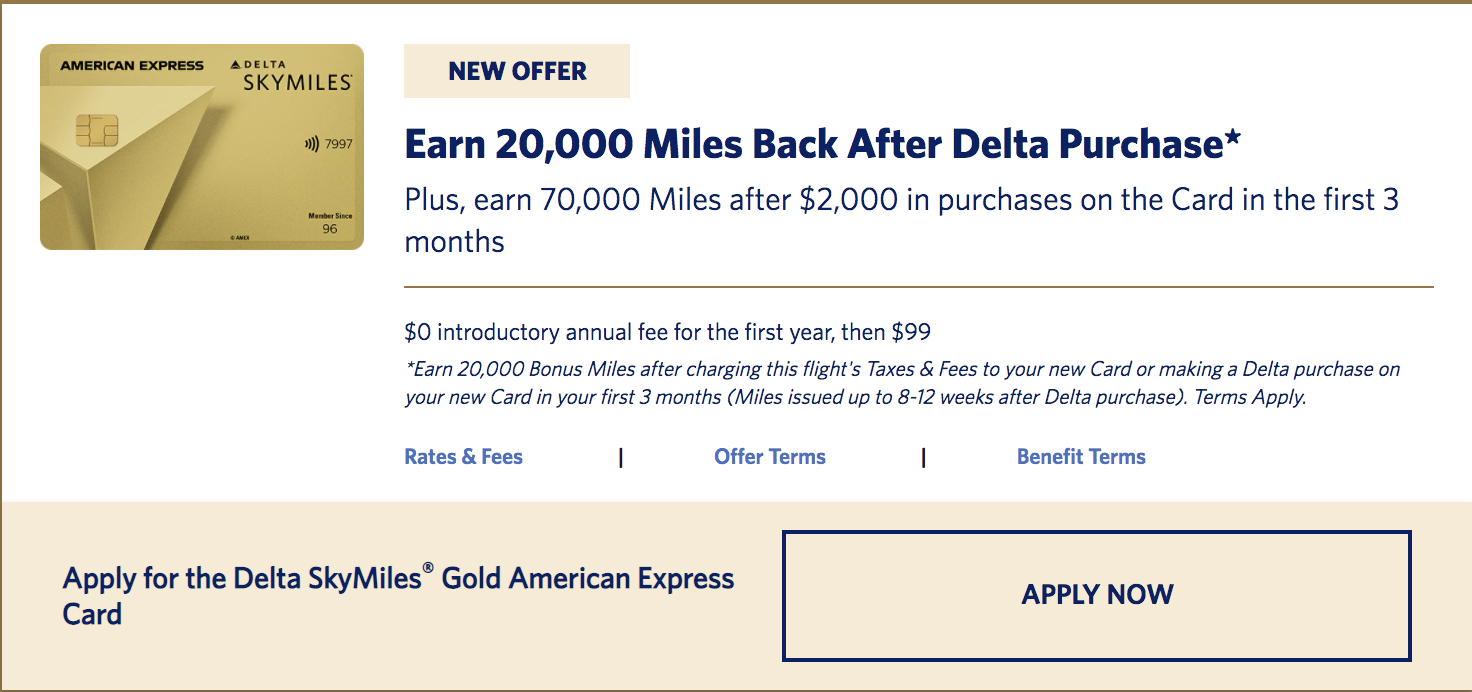
Task: Click divider between Rates & Fees and Offer Terms
Action: click(x=621, y=458)
